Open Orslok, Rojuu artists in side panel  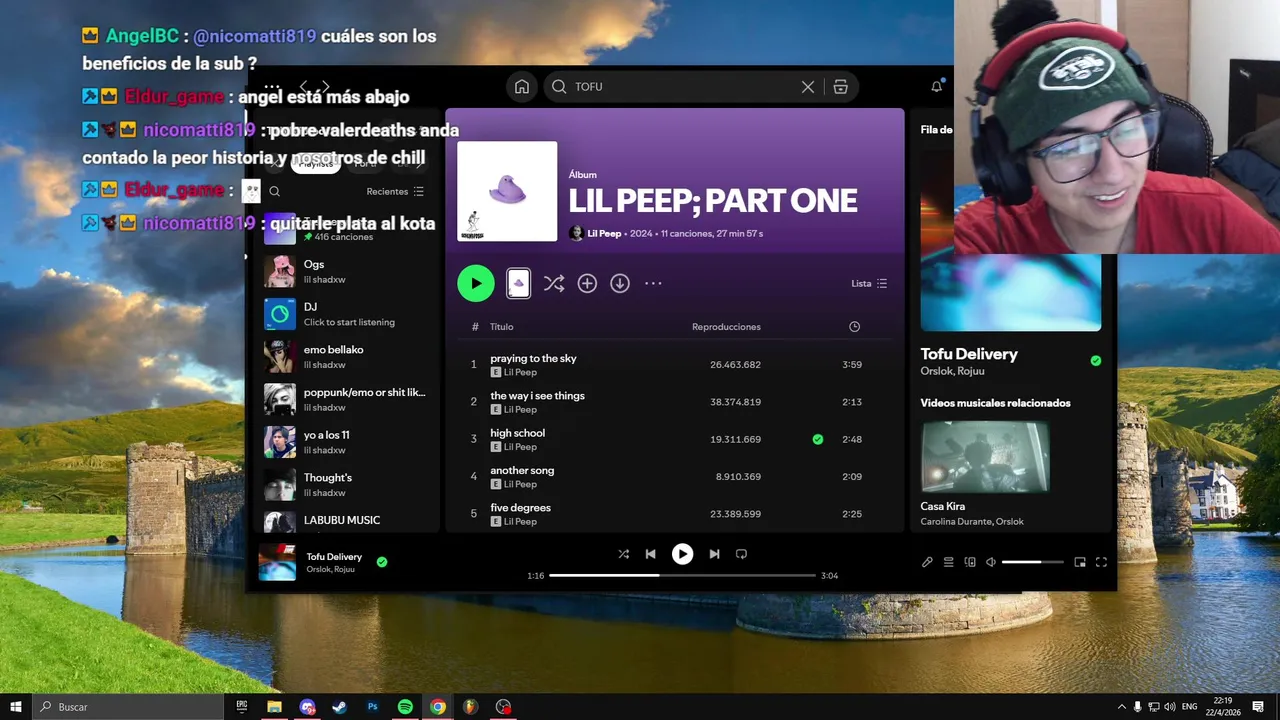pos(952,371)
